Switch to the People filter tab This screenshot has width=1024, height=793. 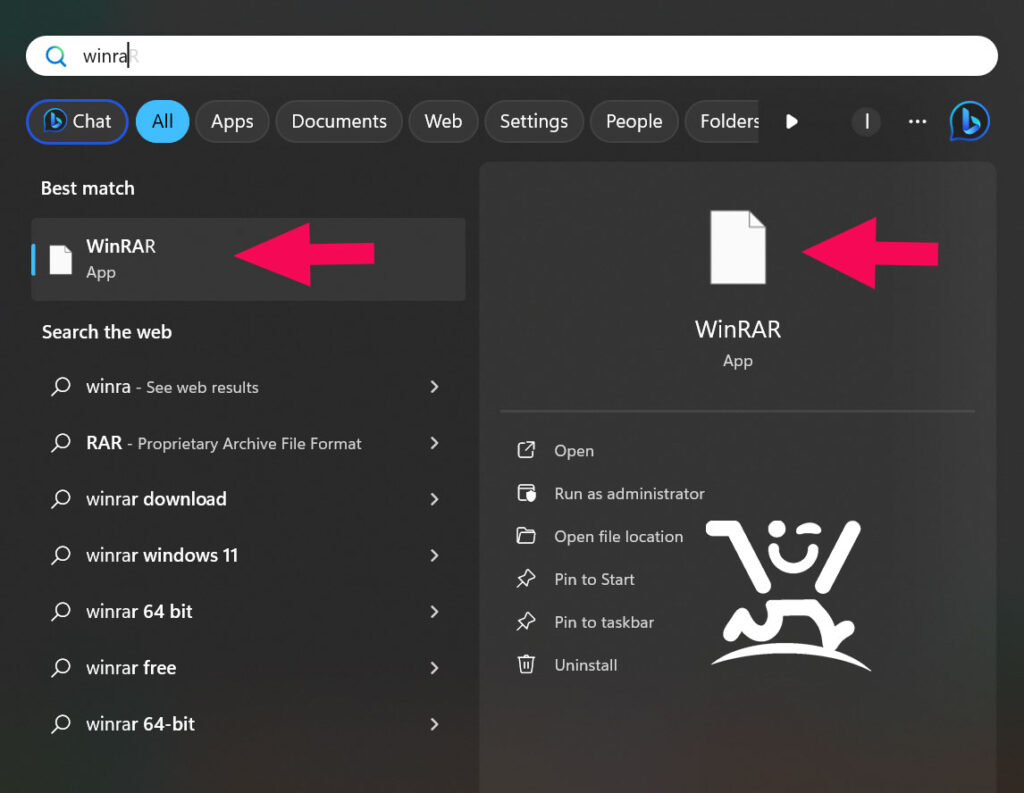click(634, 121)
